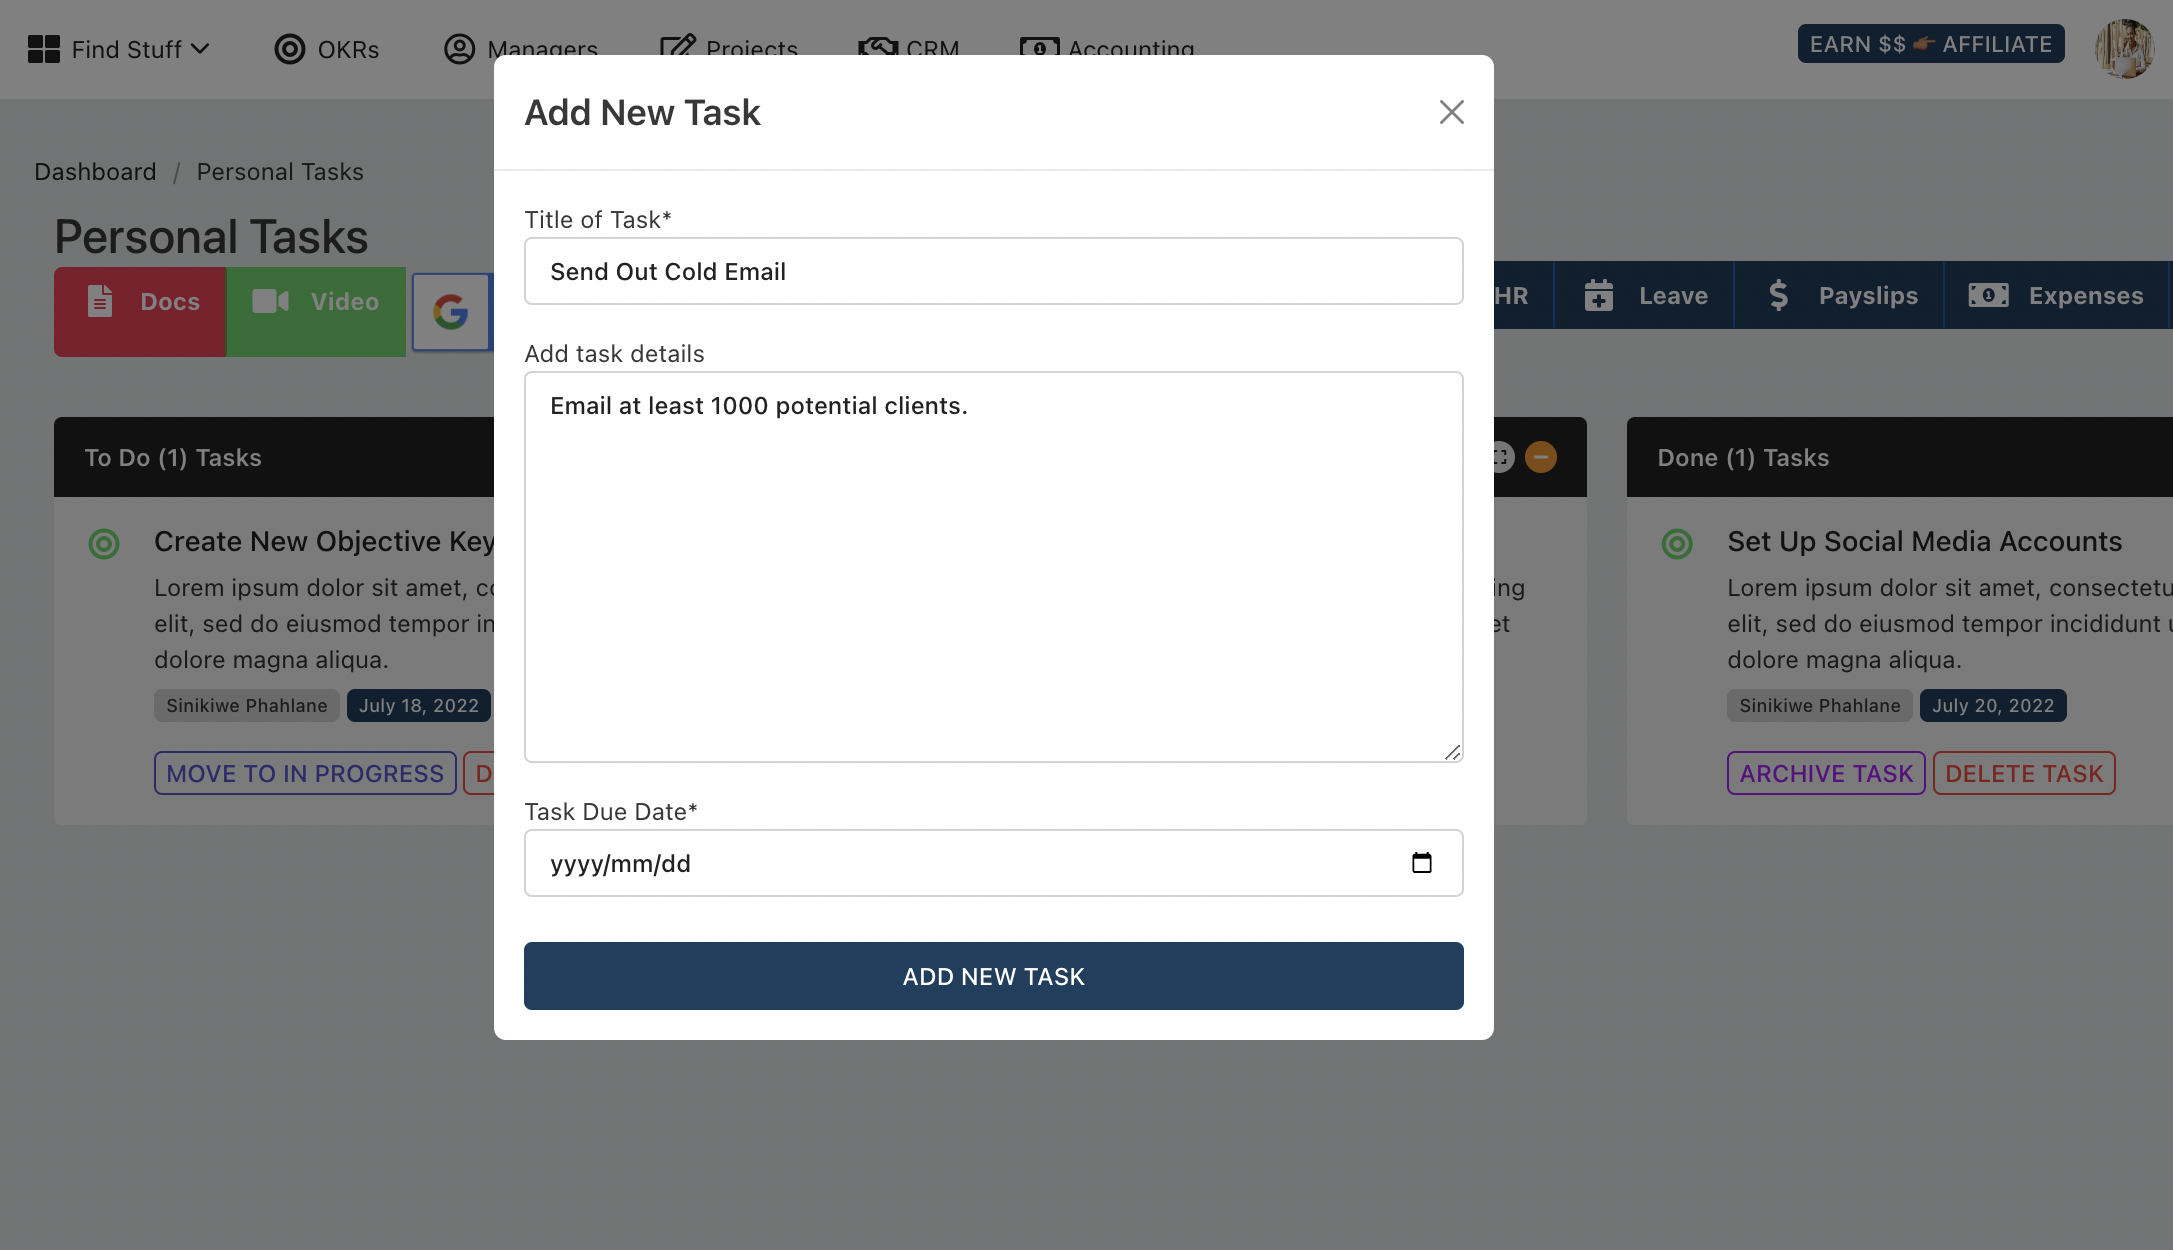Image resolution: width=2173 pixels, height=1250 pixels.
Task: Click the ADD NEW TASK button
Action: 994,974
